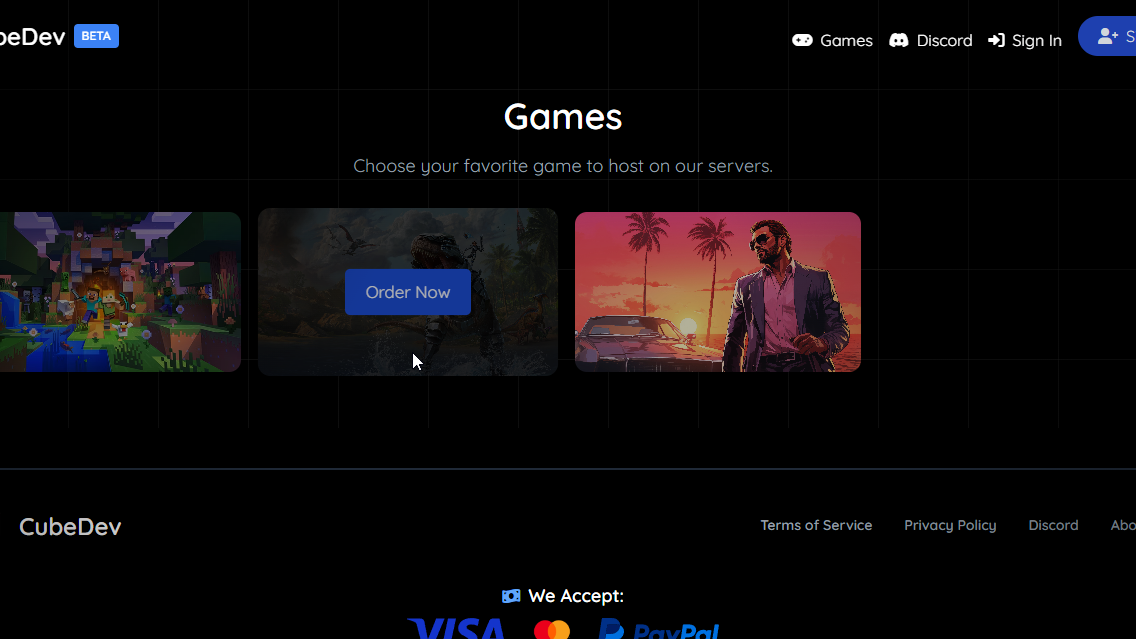Click the PayPal logo
Viewport: 1136px width, 639px height.
point(659,629)
